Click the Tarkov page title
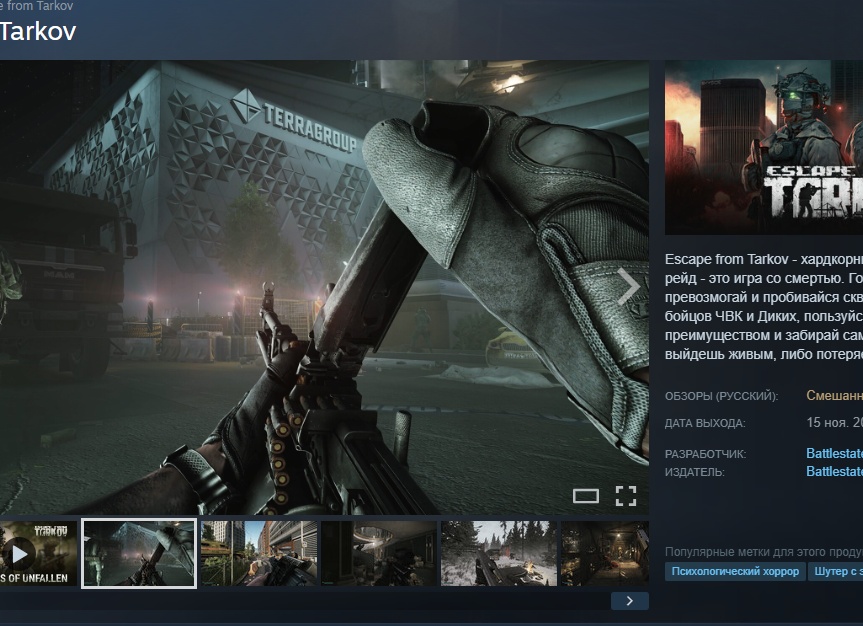This screenshot has width=863, height=626. click(37, 31)
